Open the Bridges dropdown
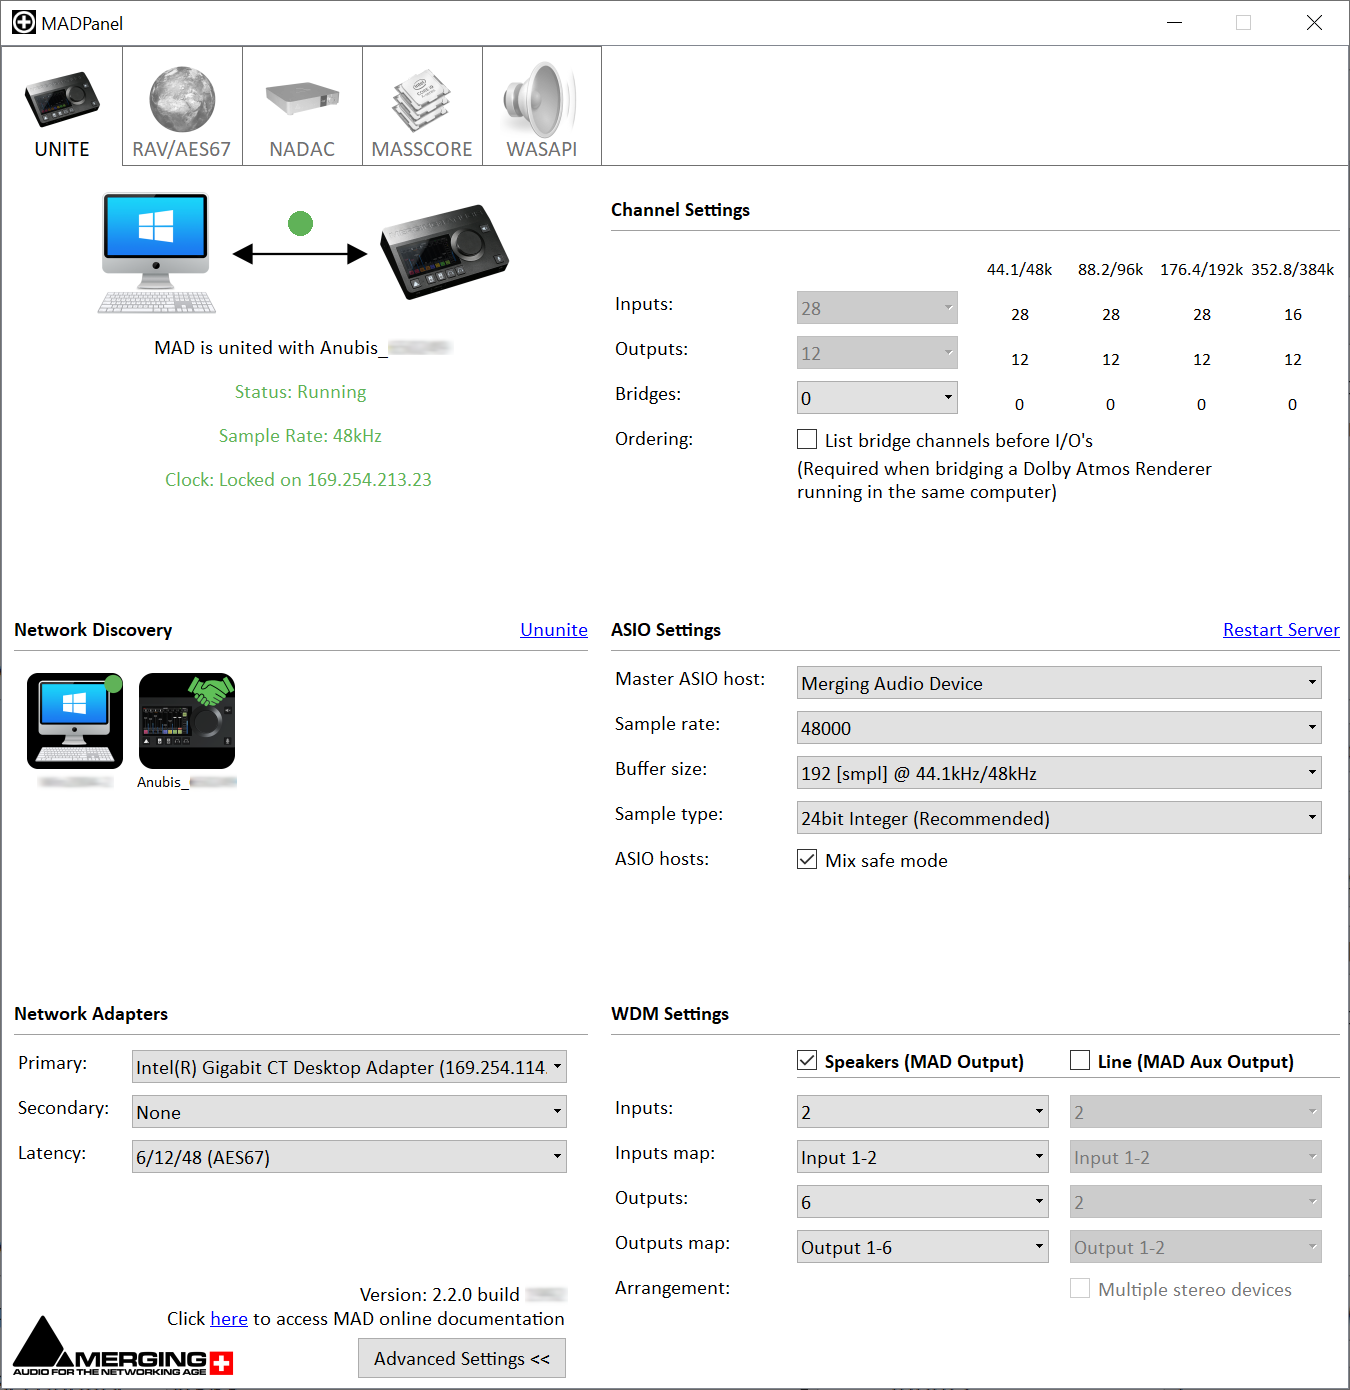This screenshot has height=1390, width=1350. (877, 398)
